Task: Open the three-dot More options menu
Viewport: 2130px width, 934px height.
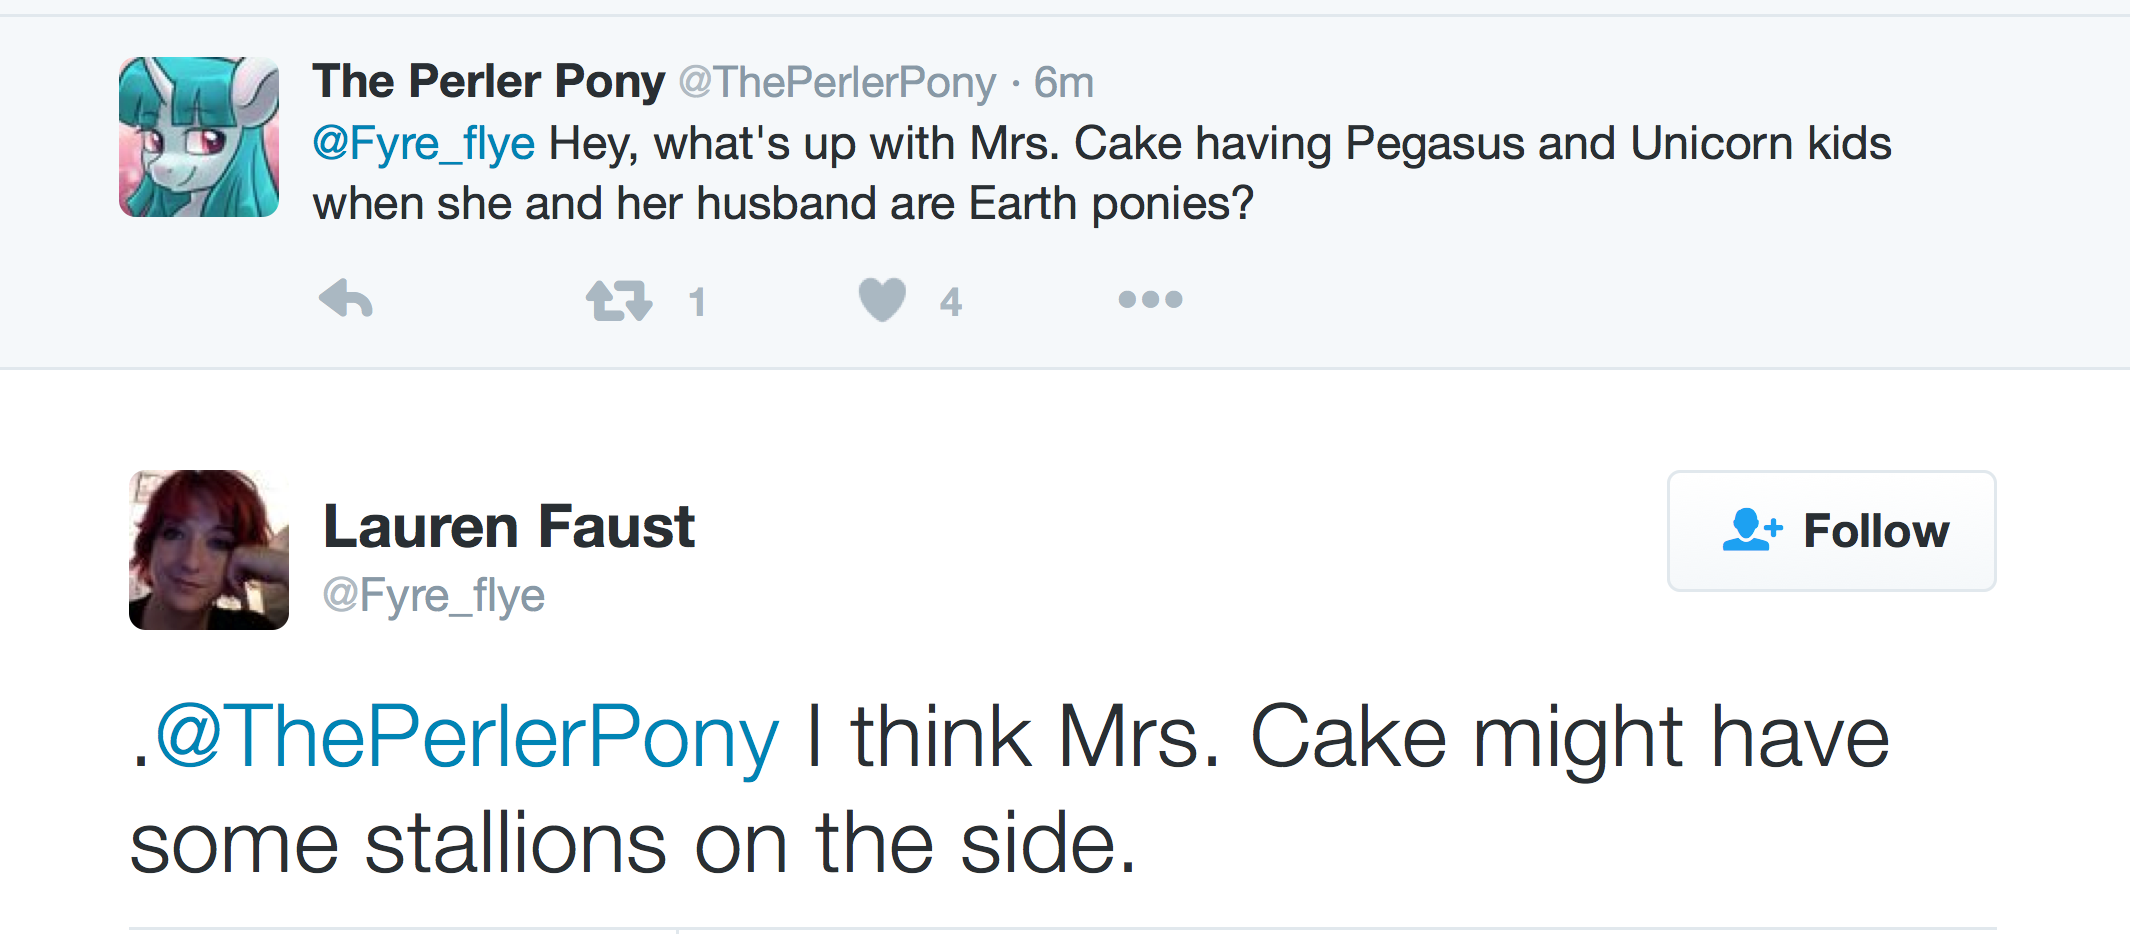Action: [x=1150, y=299]
